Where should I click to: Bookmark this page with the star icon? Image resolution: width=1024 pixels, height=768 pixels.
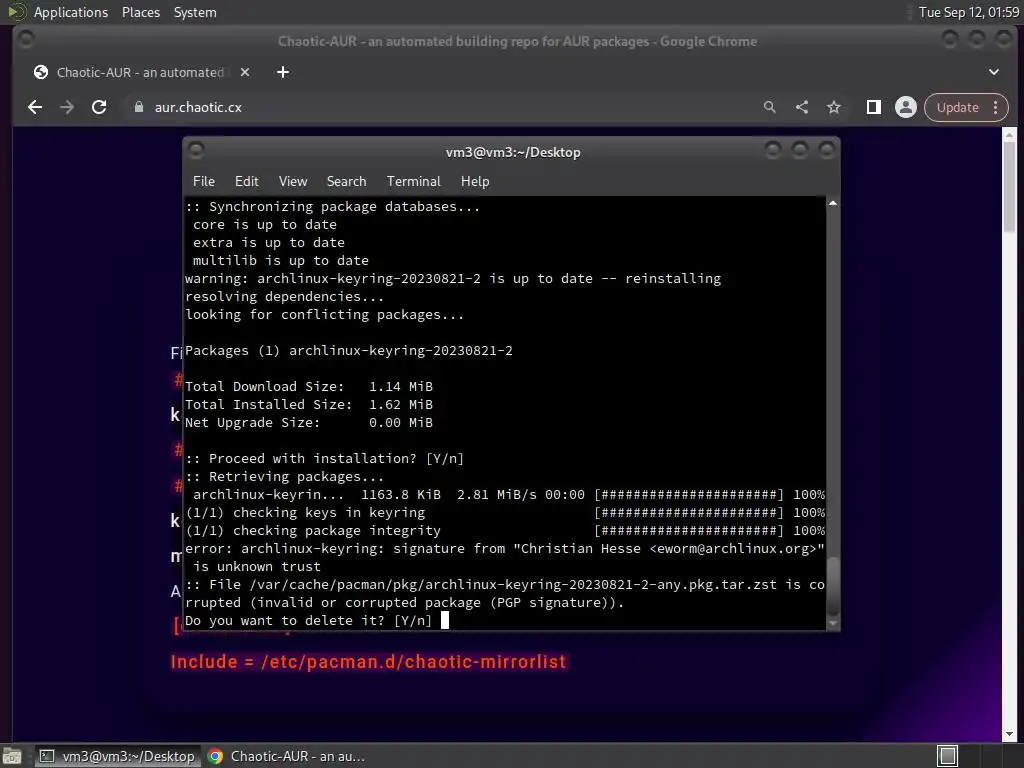click(834, 107)
